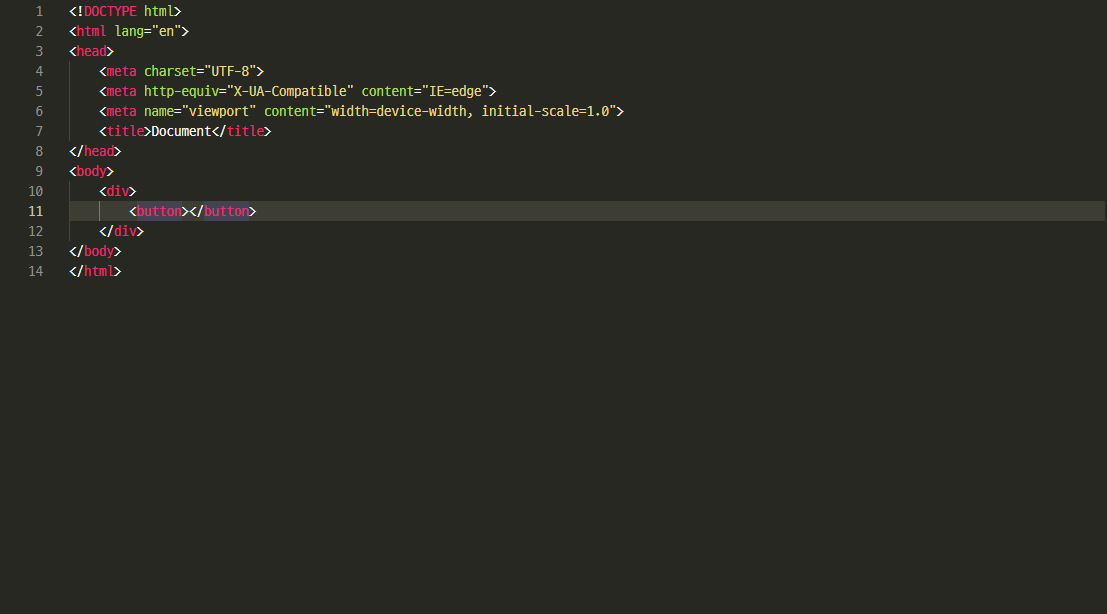Image resolution: width=1107 pixels, height=614 pixels.
Task: Click the opening button tag
Action: coord(159,211)
